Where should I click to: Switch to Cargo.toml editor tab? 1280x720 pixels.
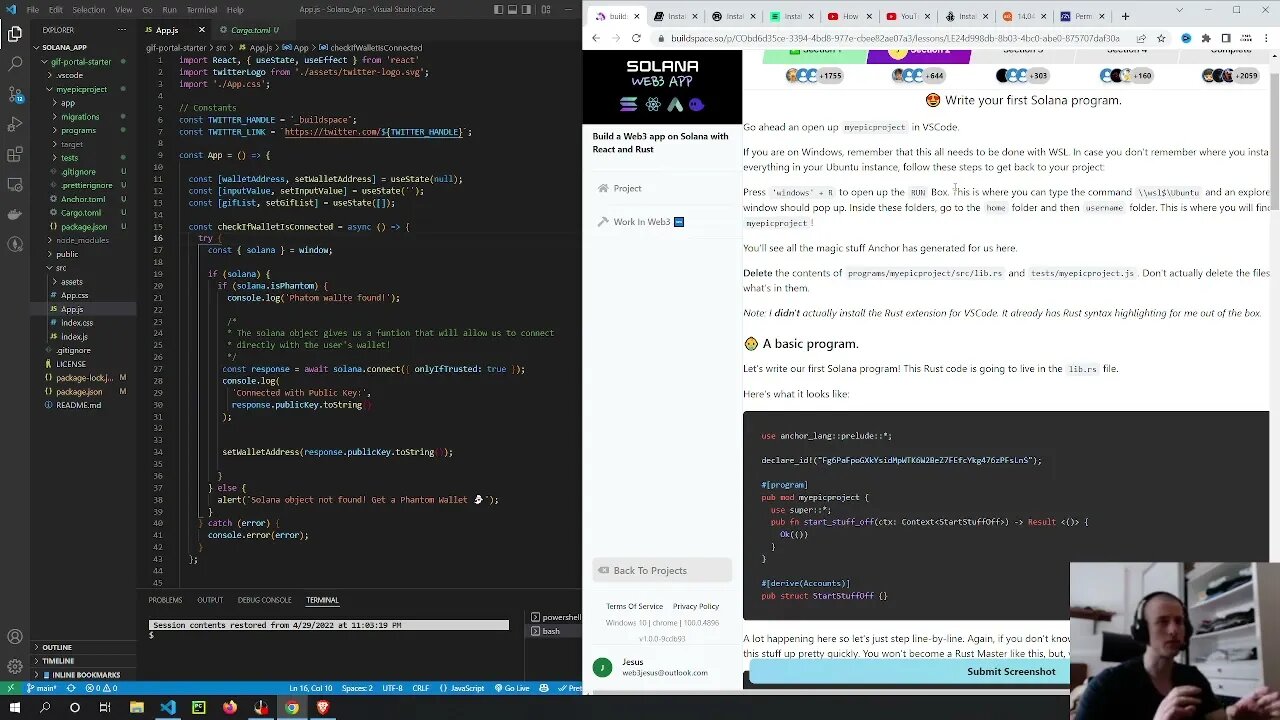coord(251,30)
